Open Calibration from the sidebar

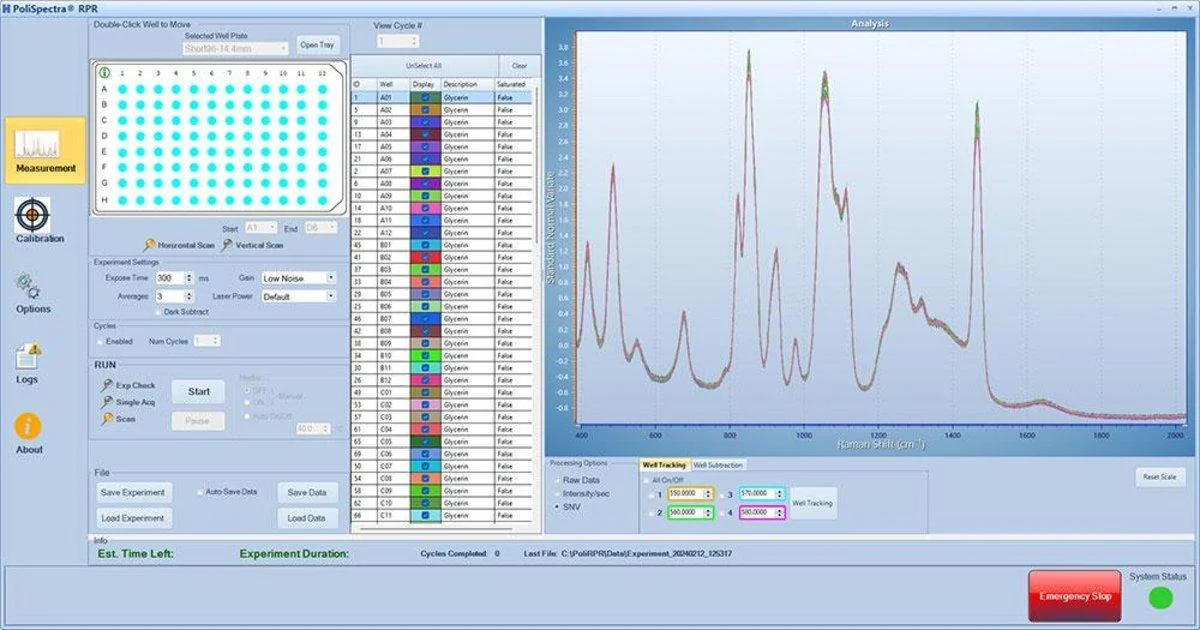tap(33, 214)
